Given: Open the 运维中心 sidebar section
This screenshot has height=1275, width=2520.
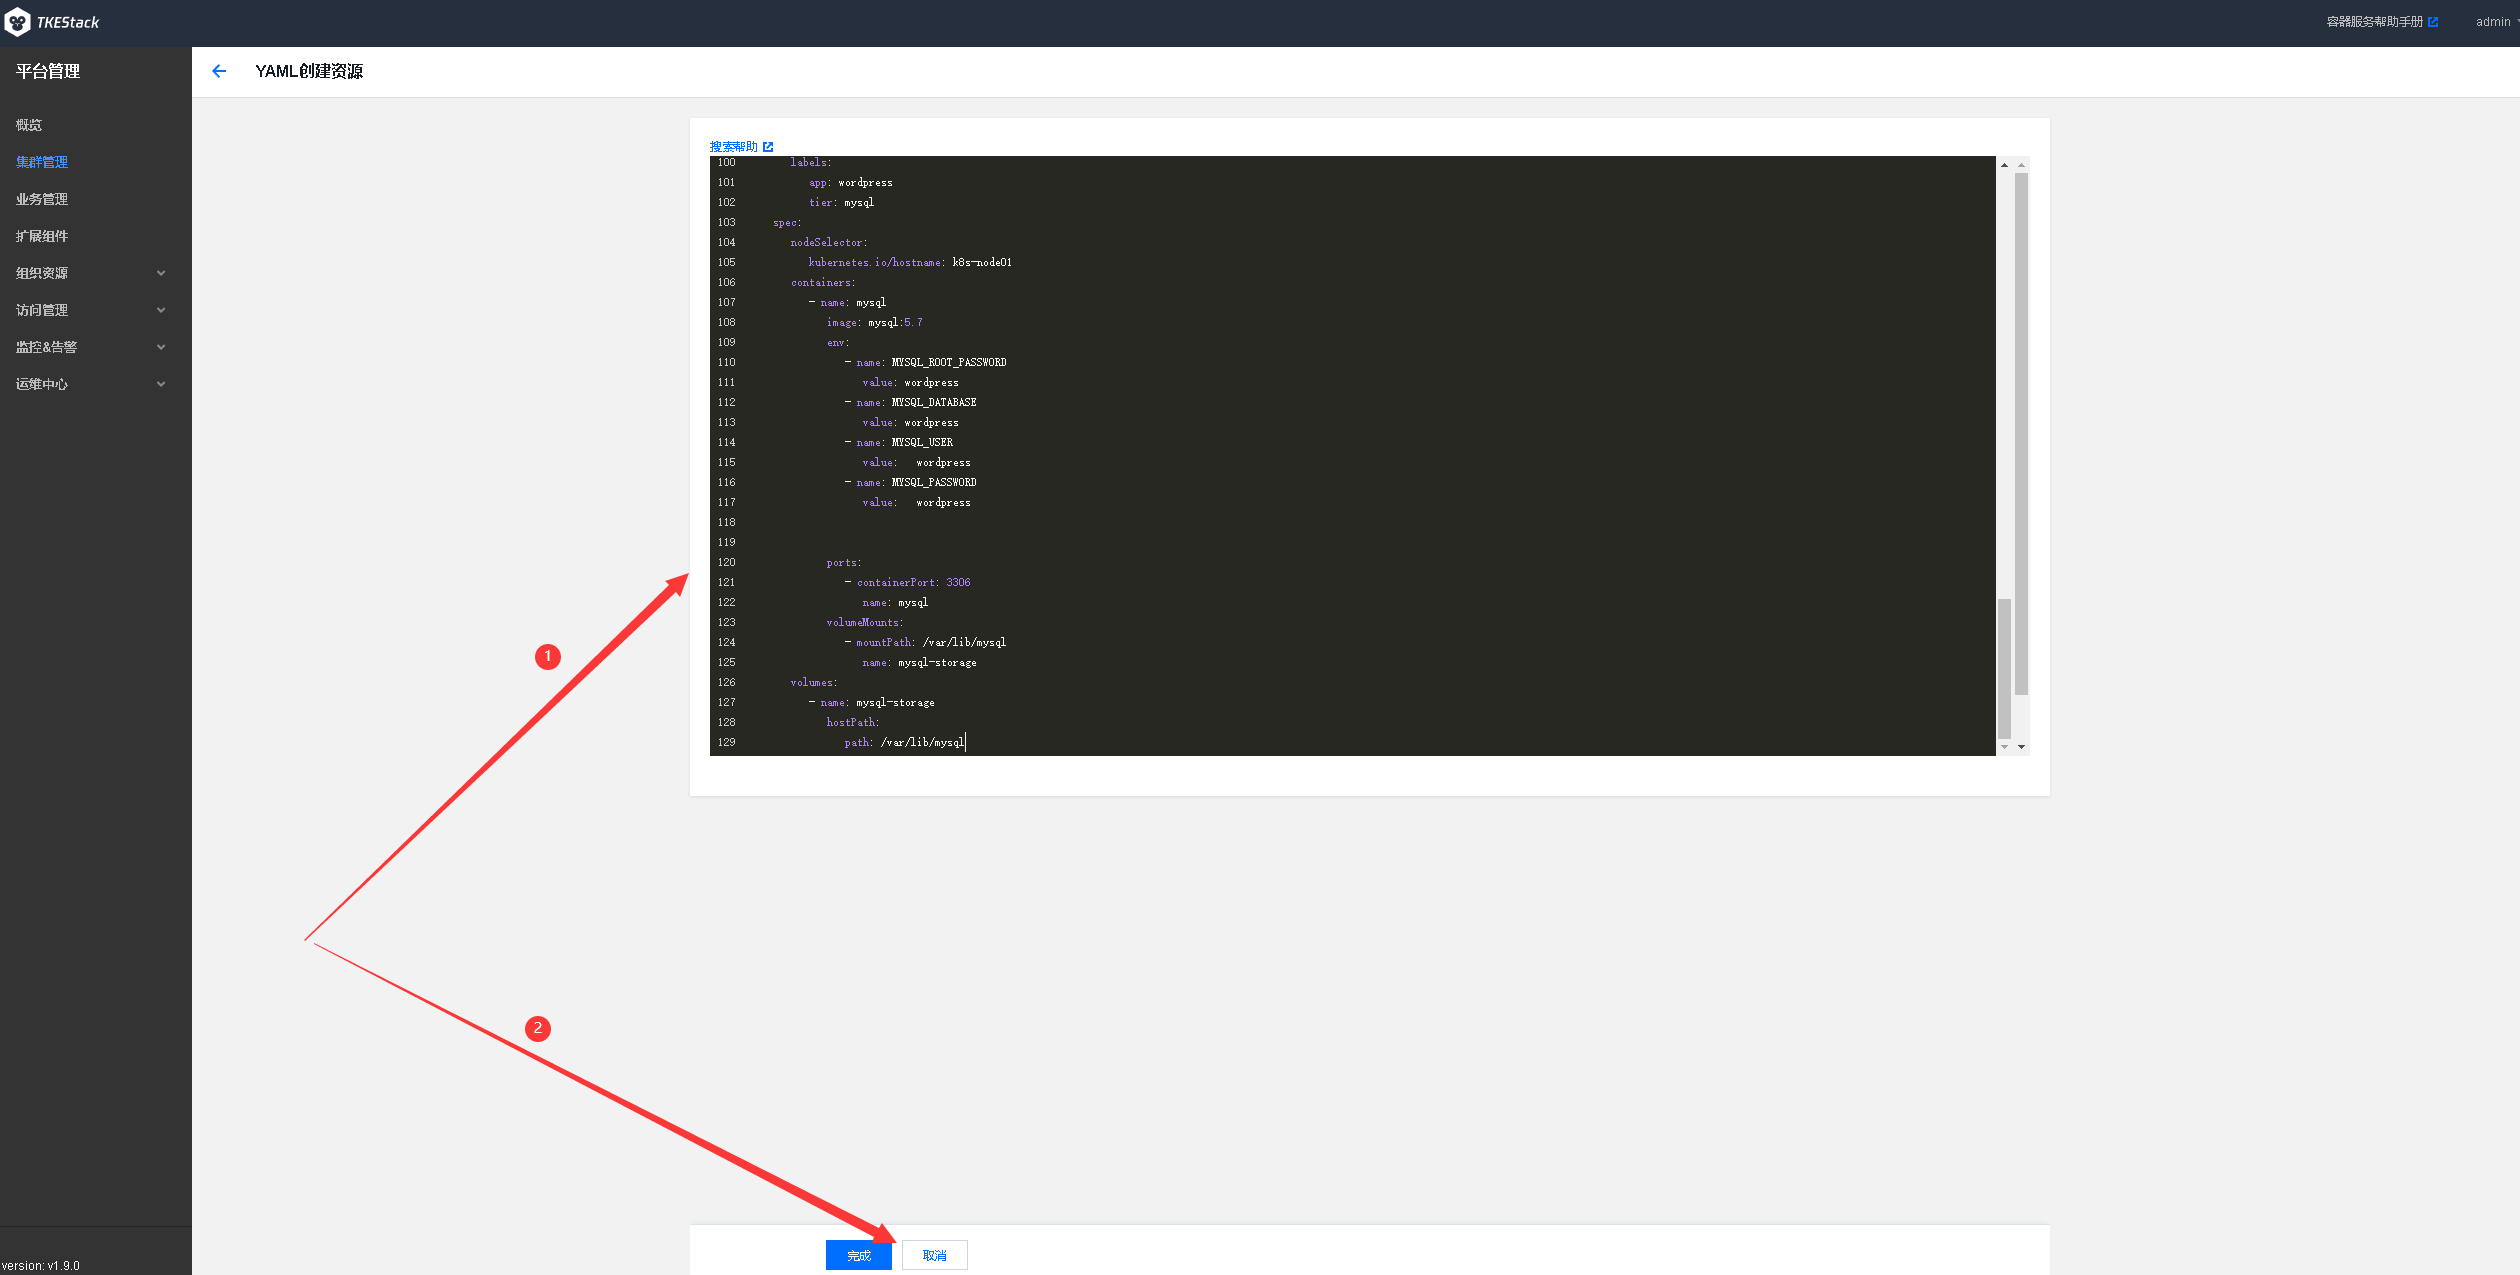Looking at the screenshot, I should point(42,384).
